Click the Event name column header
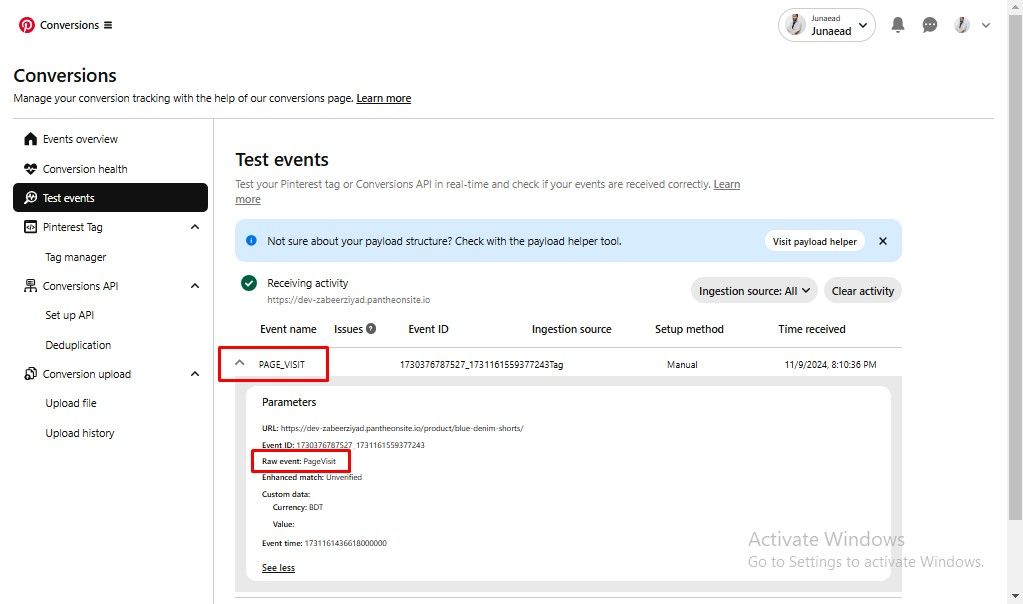This screenshot has height=604, width=1023. pyautogui.click(x=288, y=329)
